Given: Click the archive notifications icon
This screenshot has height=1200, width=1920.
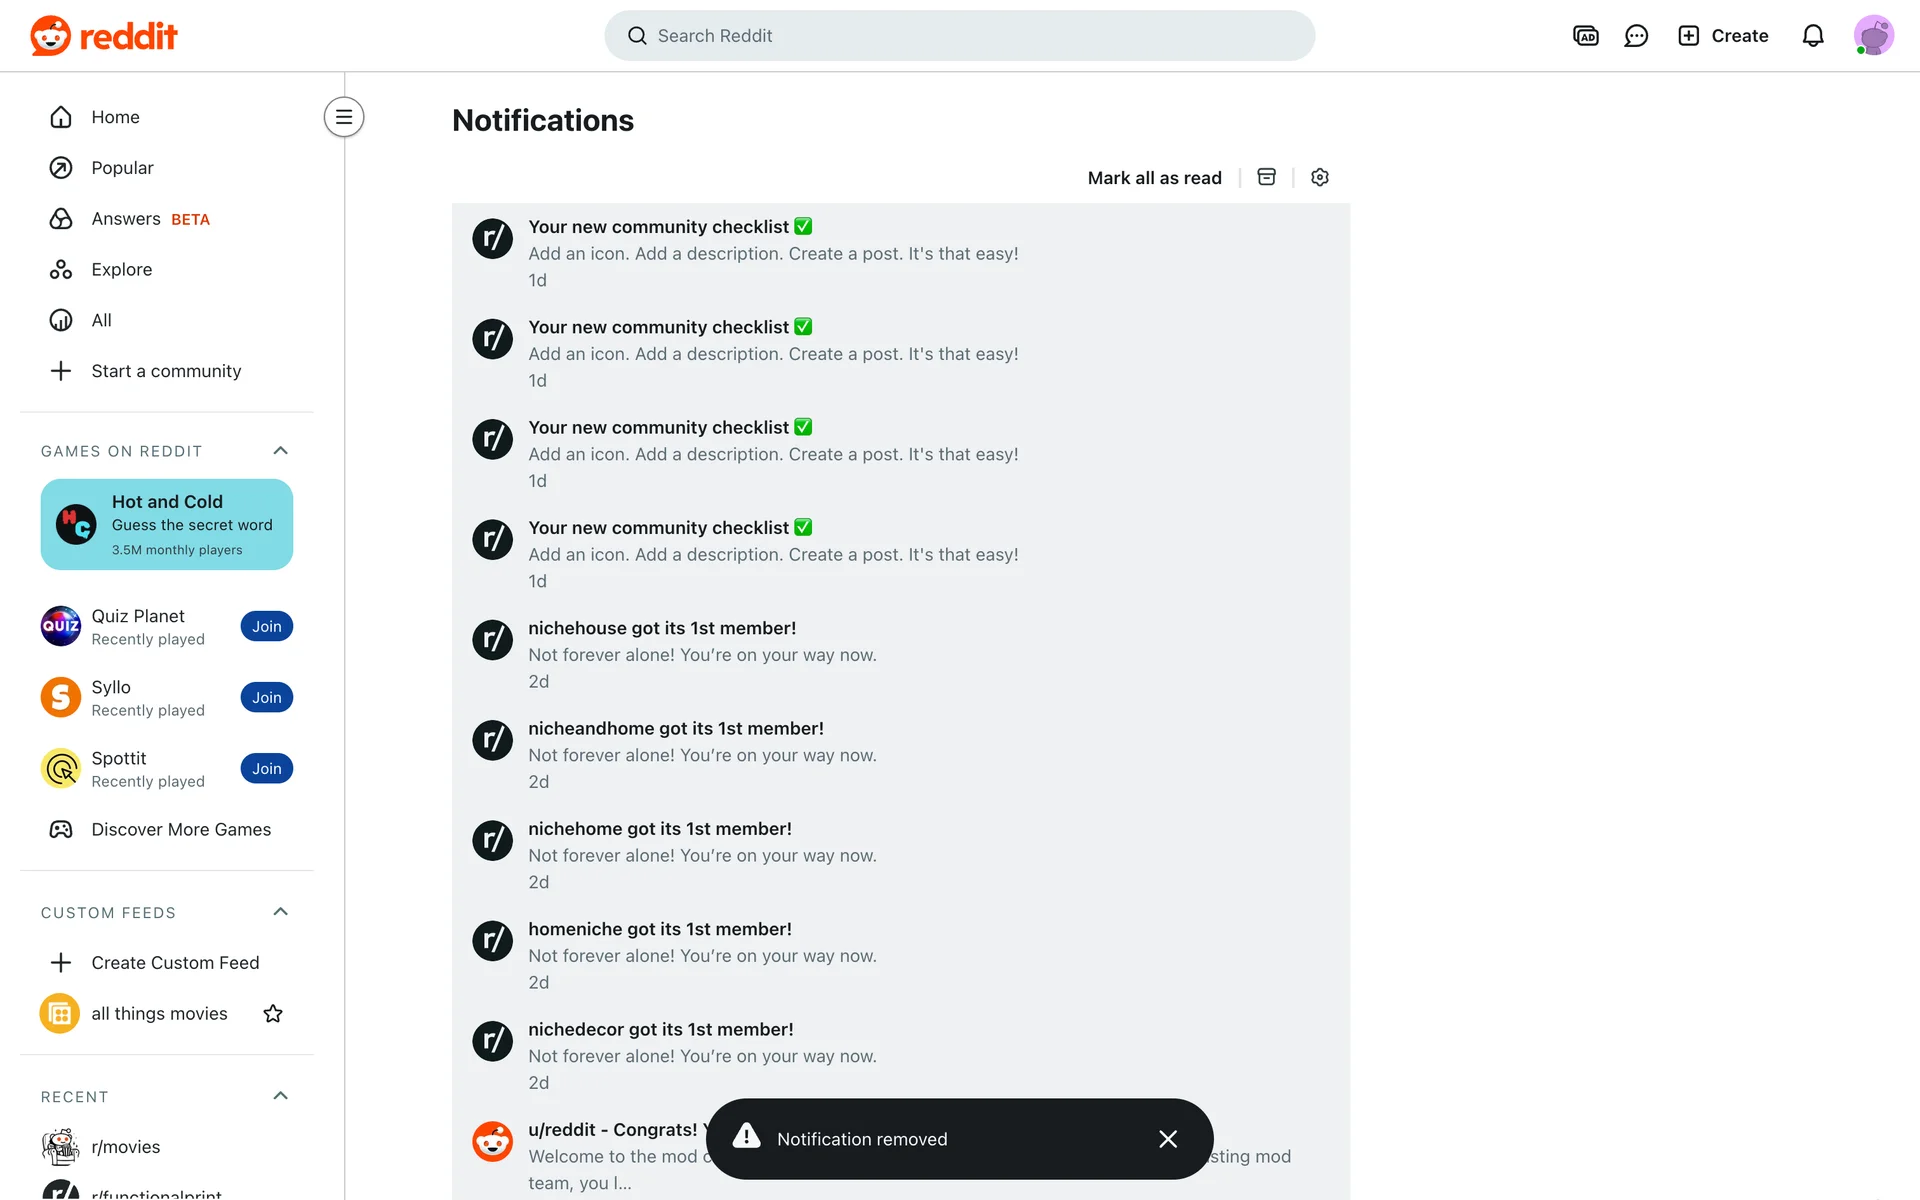Looking at the screenshot, I should point(1266,177).
